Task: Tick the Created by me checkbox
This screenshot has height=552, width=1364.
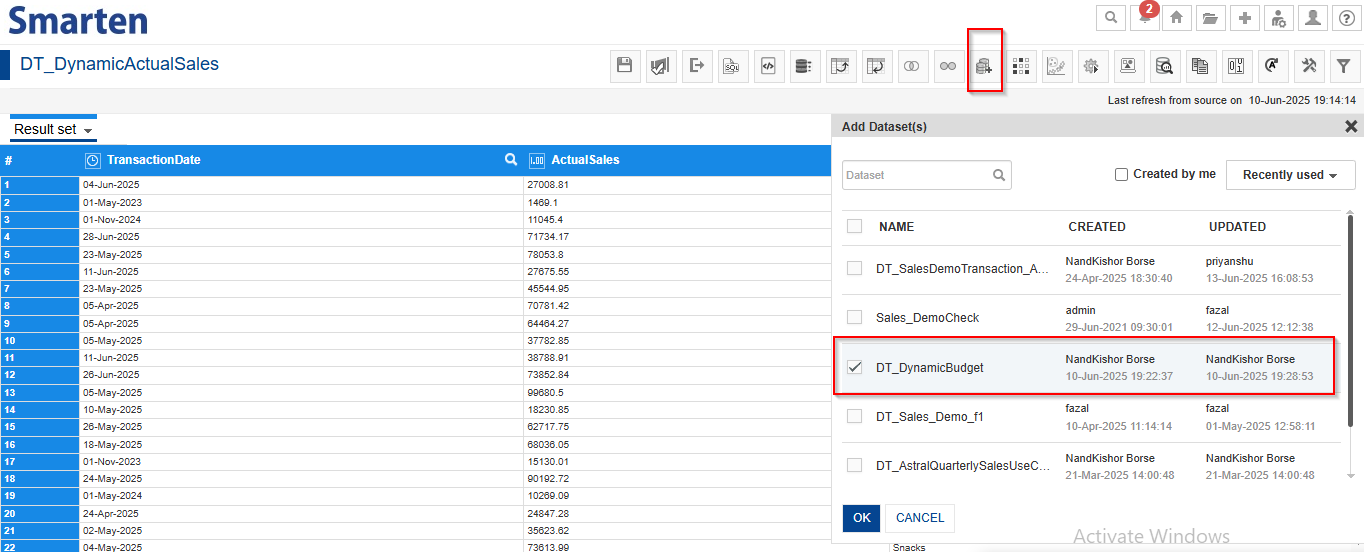Action: click(x=1121, y=174)
